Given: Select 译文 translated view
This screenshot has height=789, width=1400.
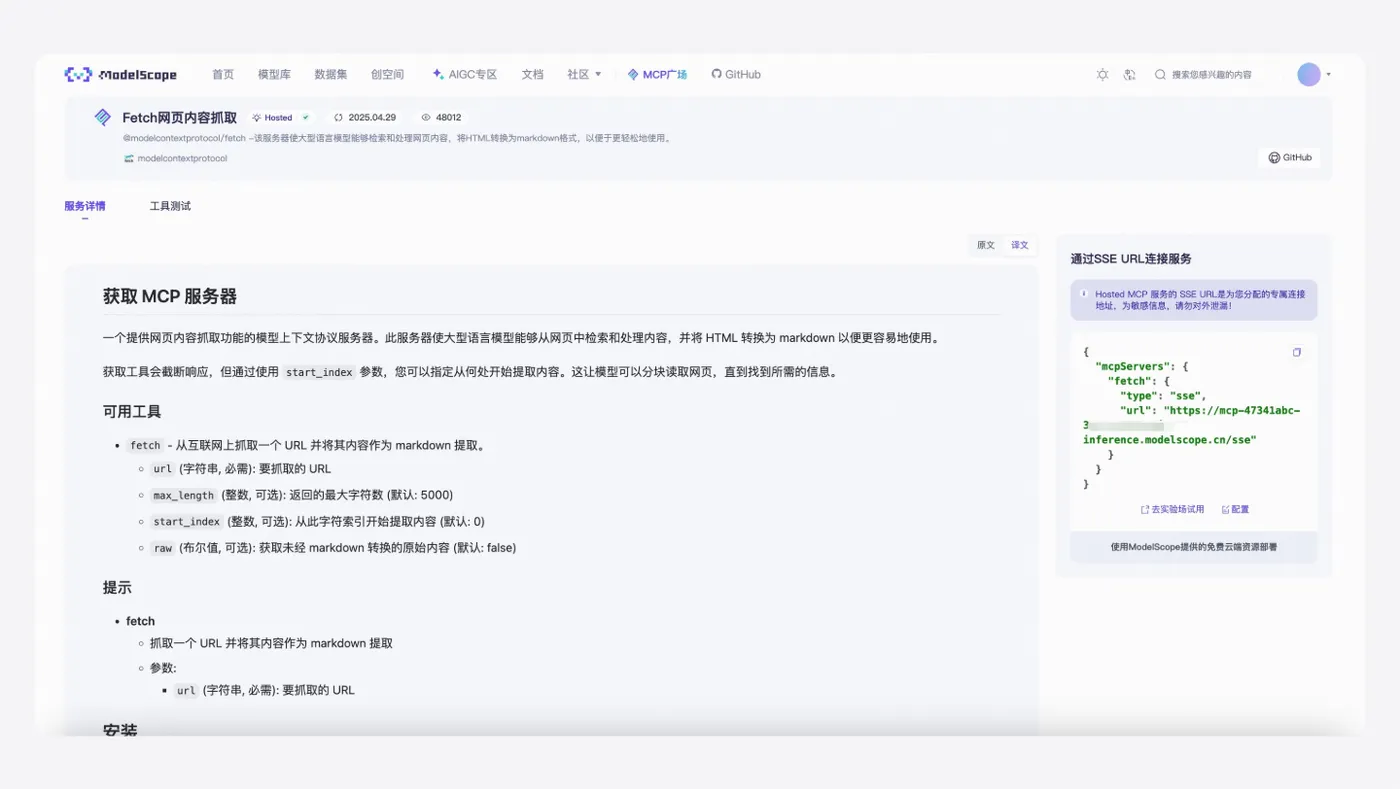Looking at the screenshot, I should pos(1019,245).
